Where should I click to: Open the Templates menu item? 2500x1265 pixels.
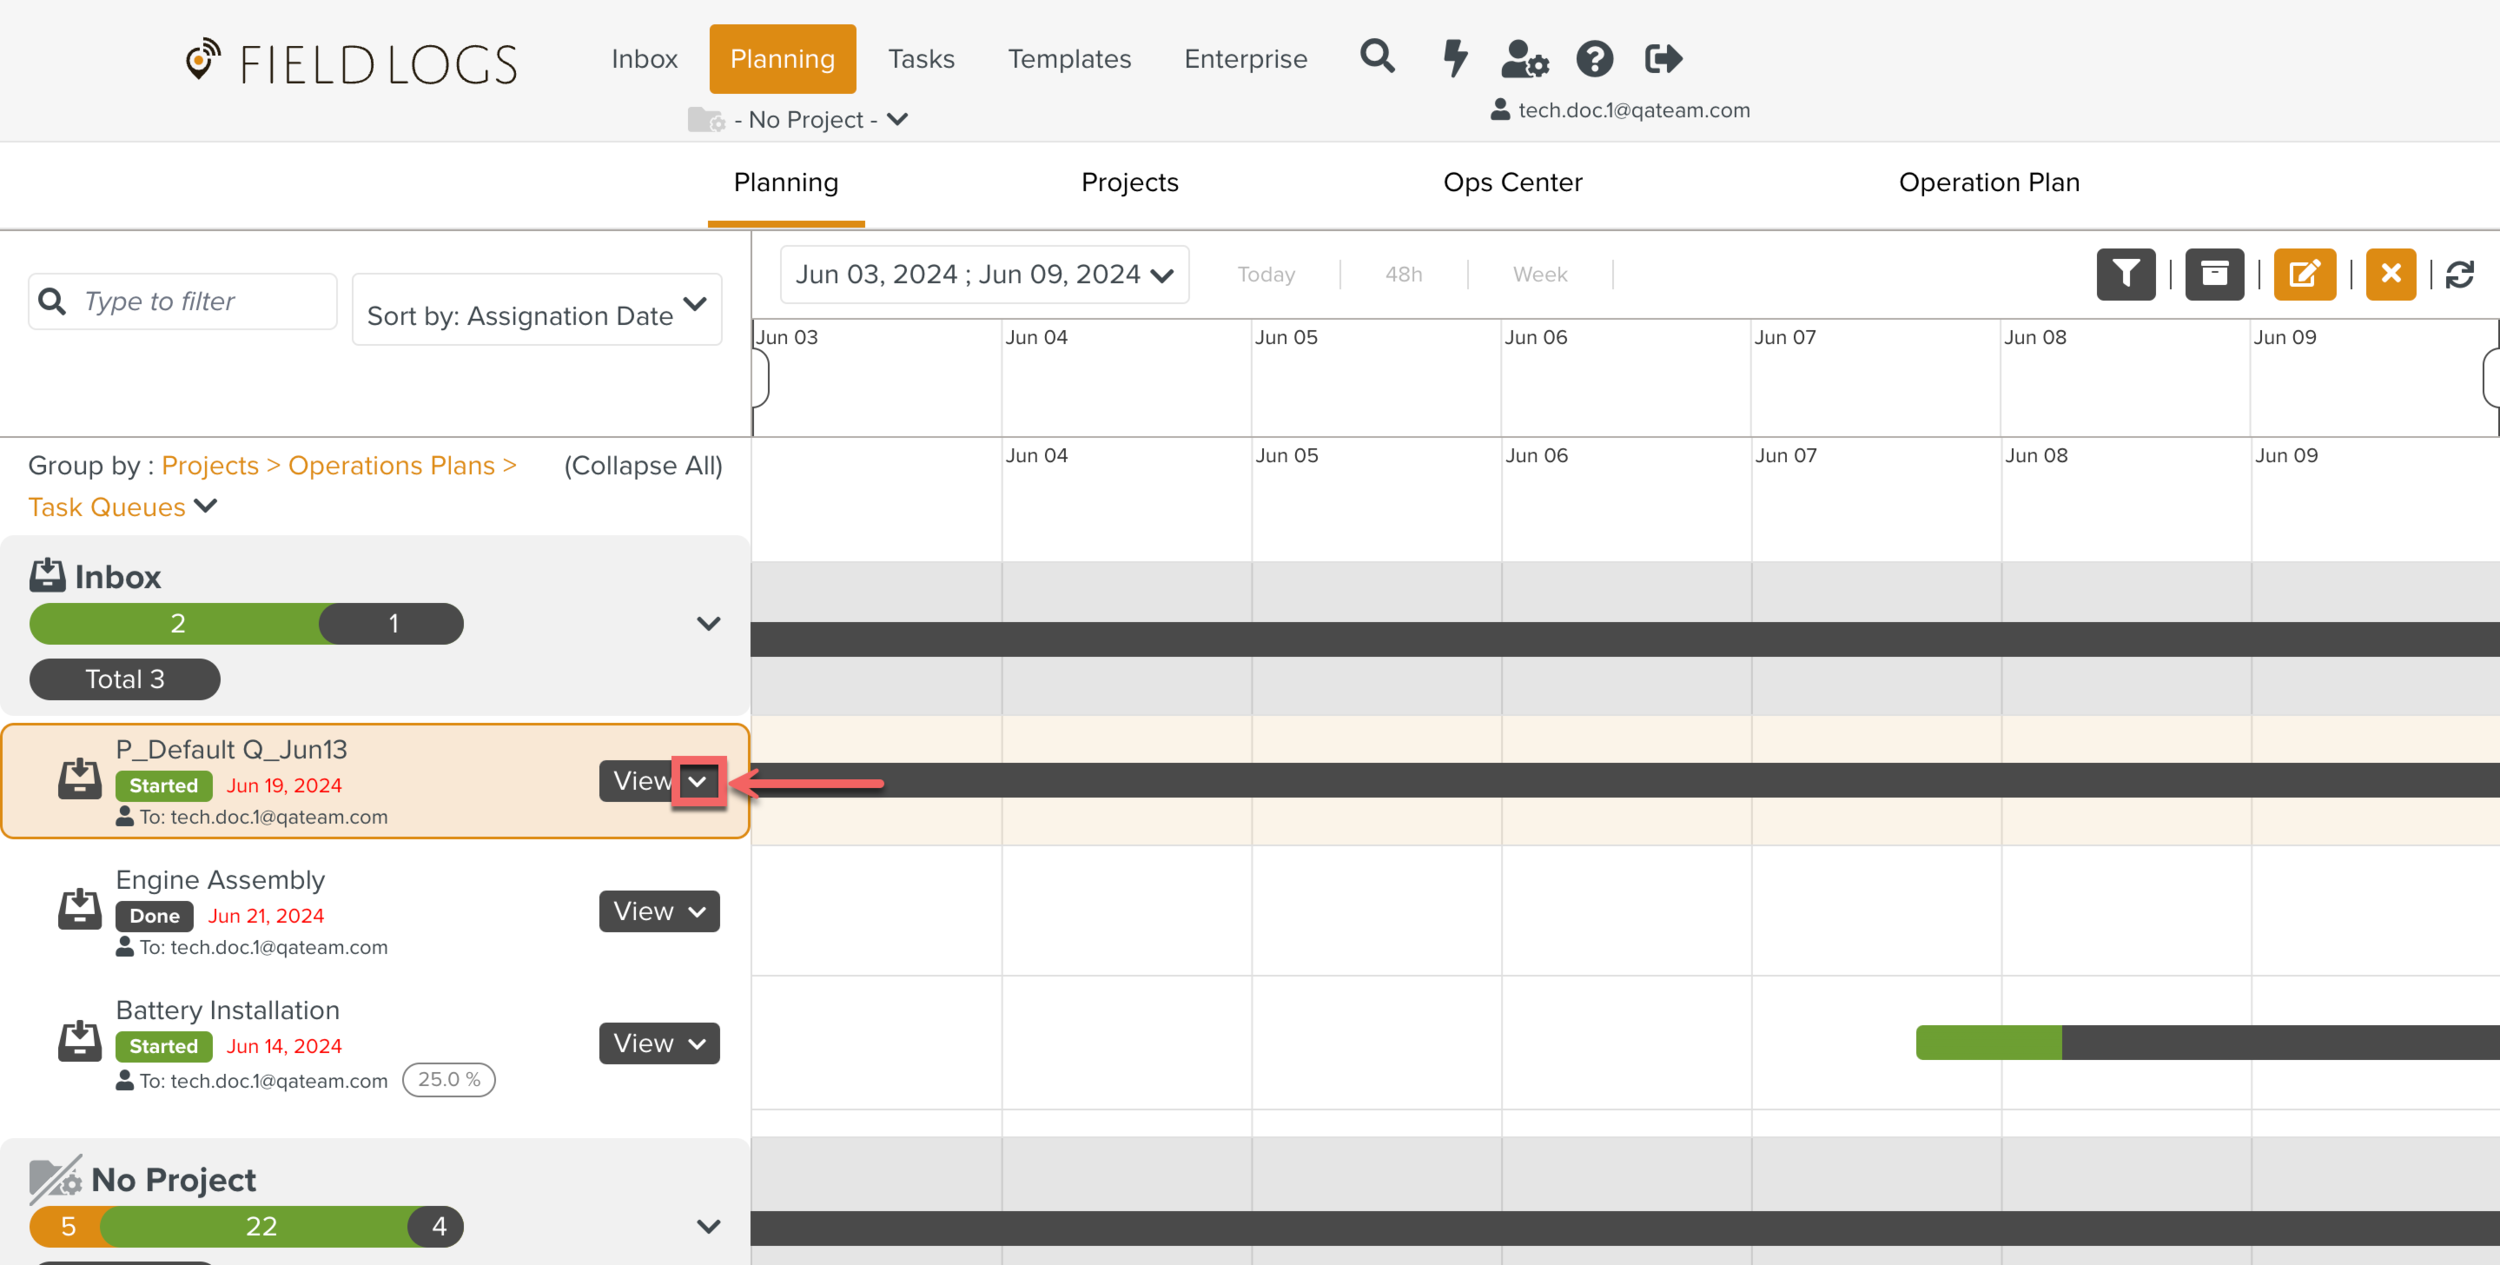coord(1069,59)
